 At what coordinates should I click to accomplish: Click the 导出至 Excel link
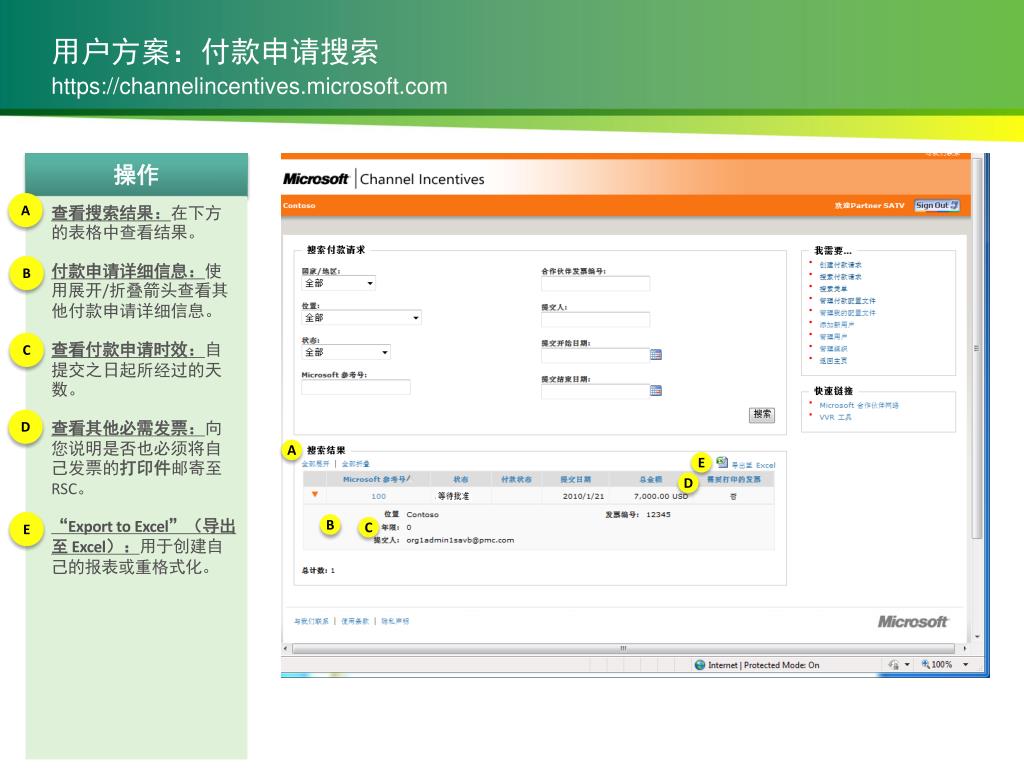coord(753,465)
